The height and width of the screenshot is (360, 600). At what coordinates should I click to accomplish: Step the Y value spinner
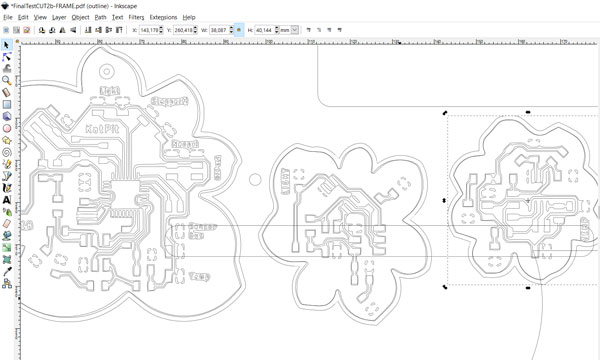(196, 29)
